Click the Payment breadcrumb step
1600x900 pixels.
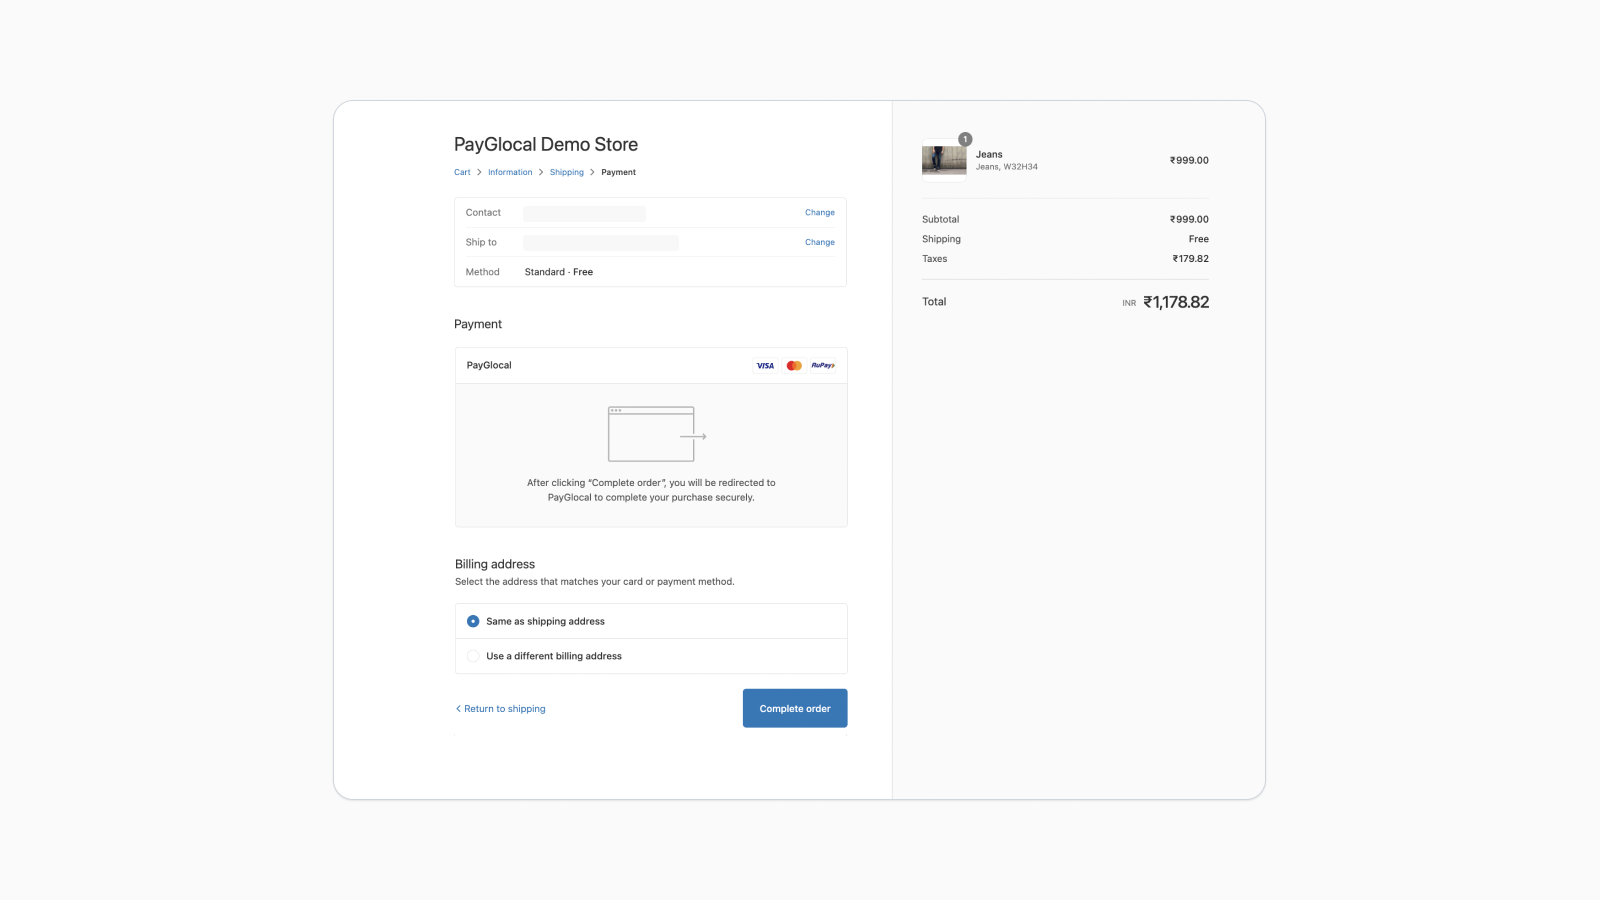click(x=618, y=172)
